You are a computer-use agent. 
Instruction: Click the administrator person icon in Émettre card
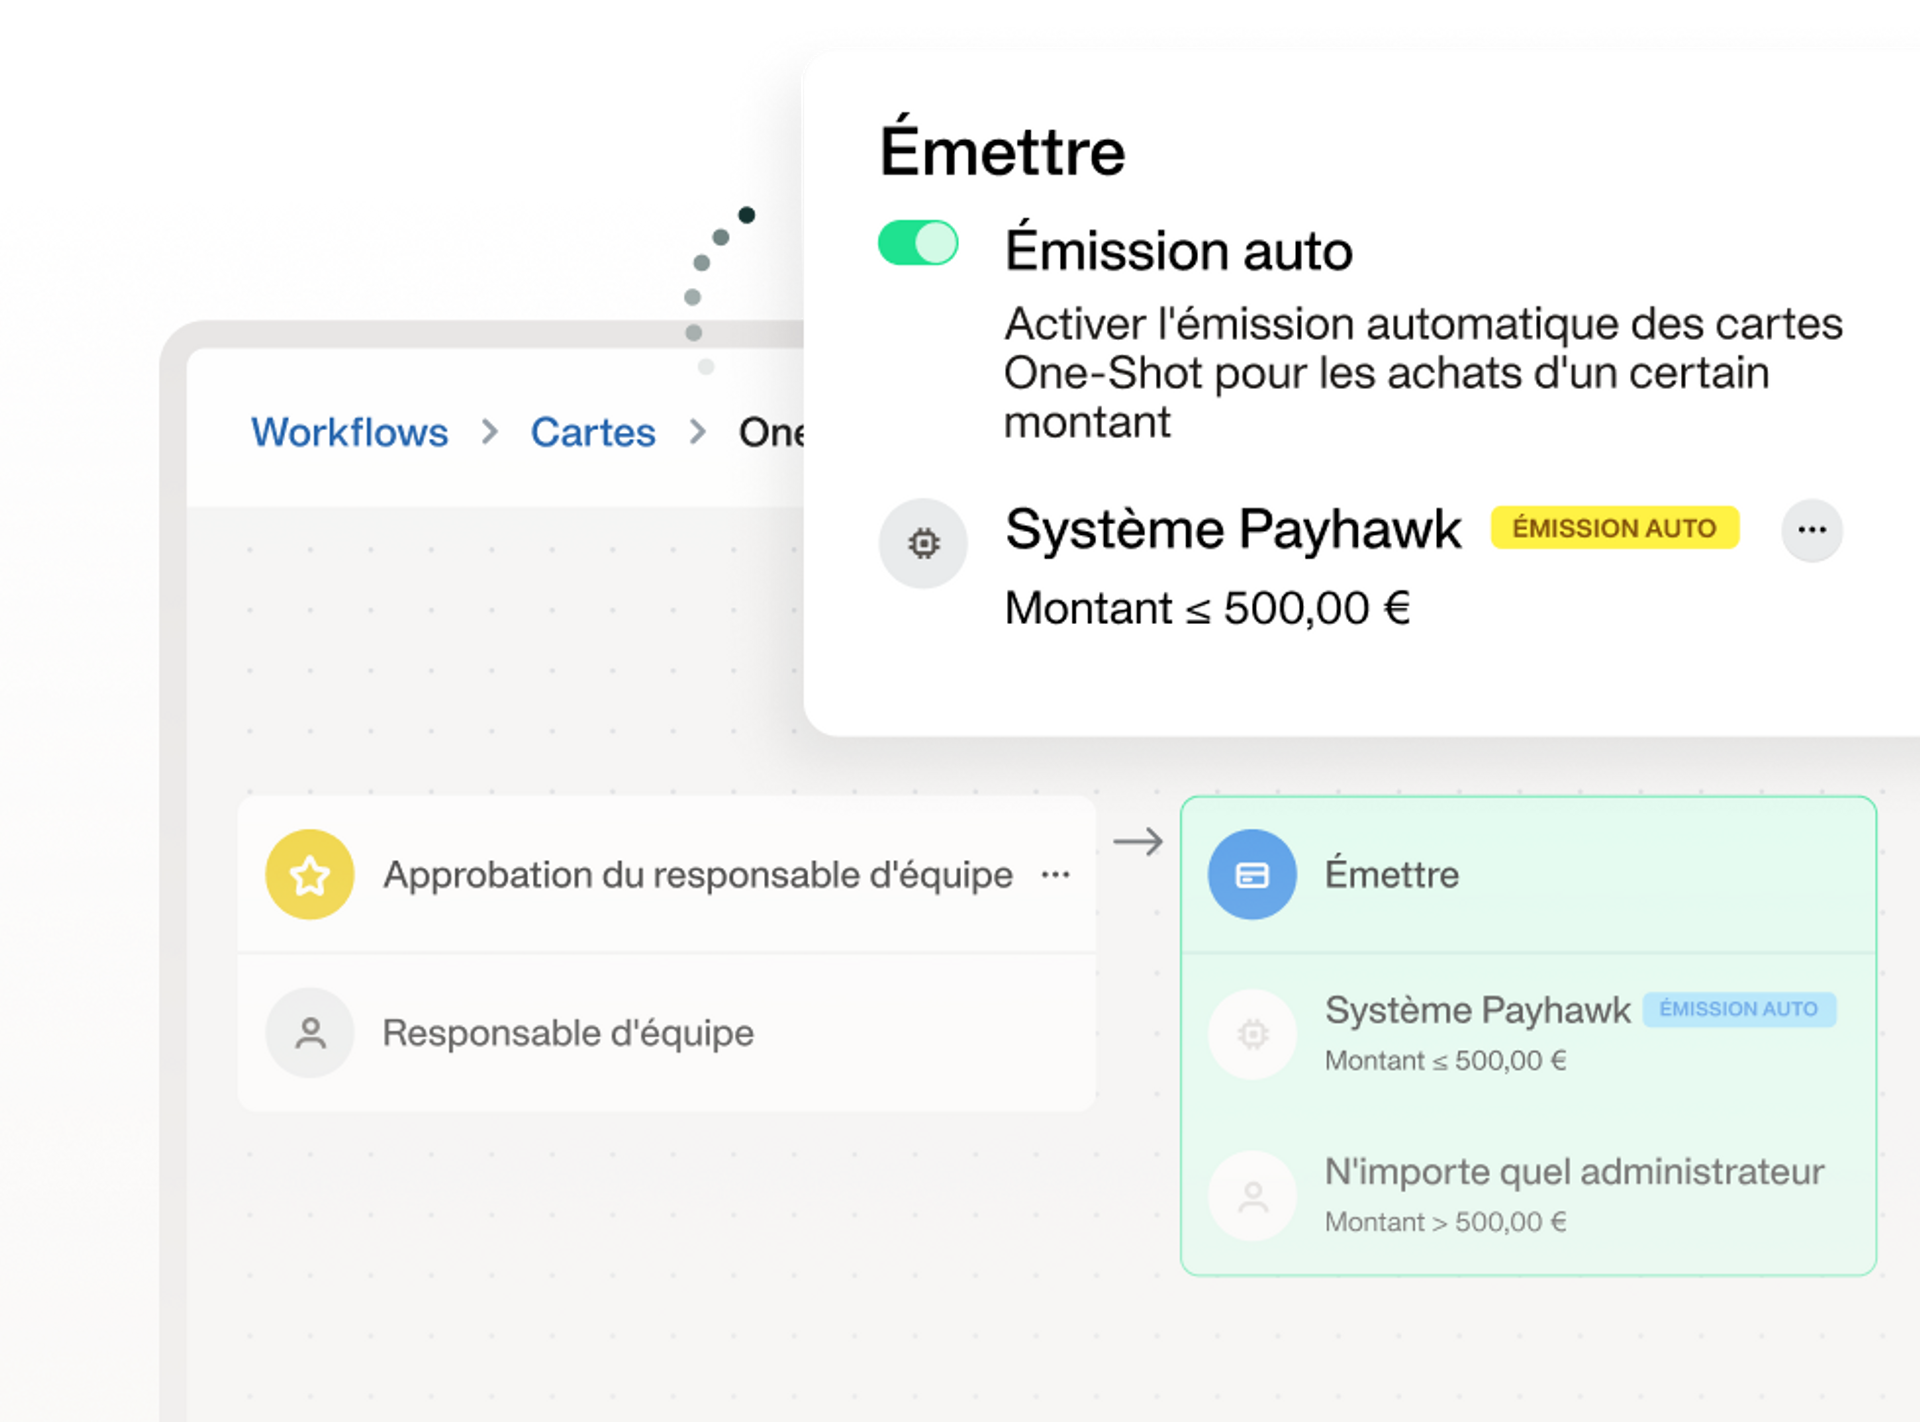pos(1252,1196)
